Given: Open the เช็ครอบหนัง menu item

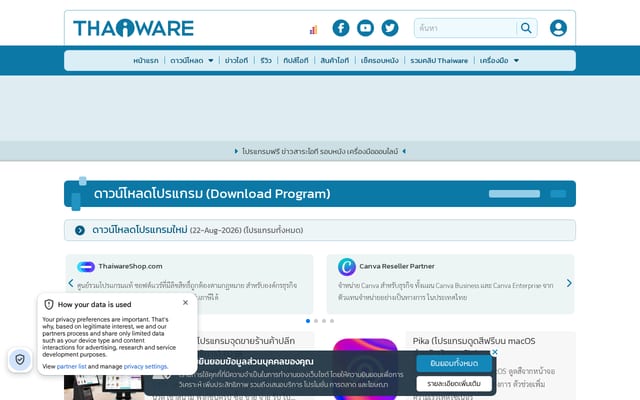Looking at the screenshot, I should point(380,60).
